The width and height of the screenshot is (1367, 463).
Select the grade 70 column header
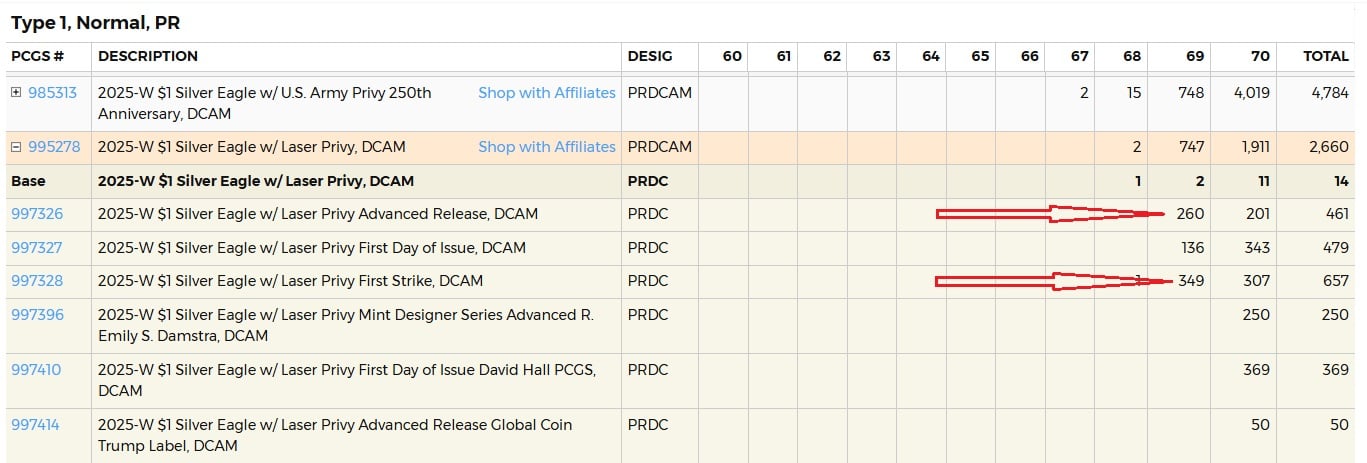tap(1260, 56)
